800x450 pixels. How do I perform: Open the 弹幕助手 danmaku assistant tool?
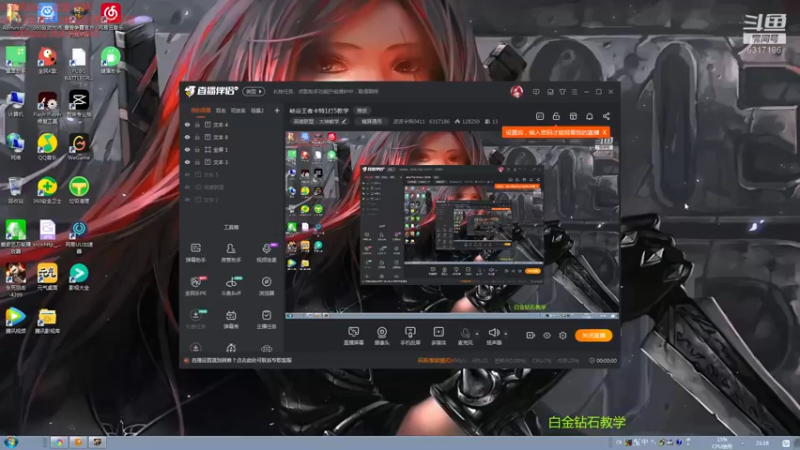pyautogui.click(x=195, y=253)
